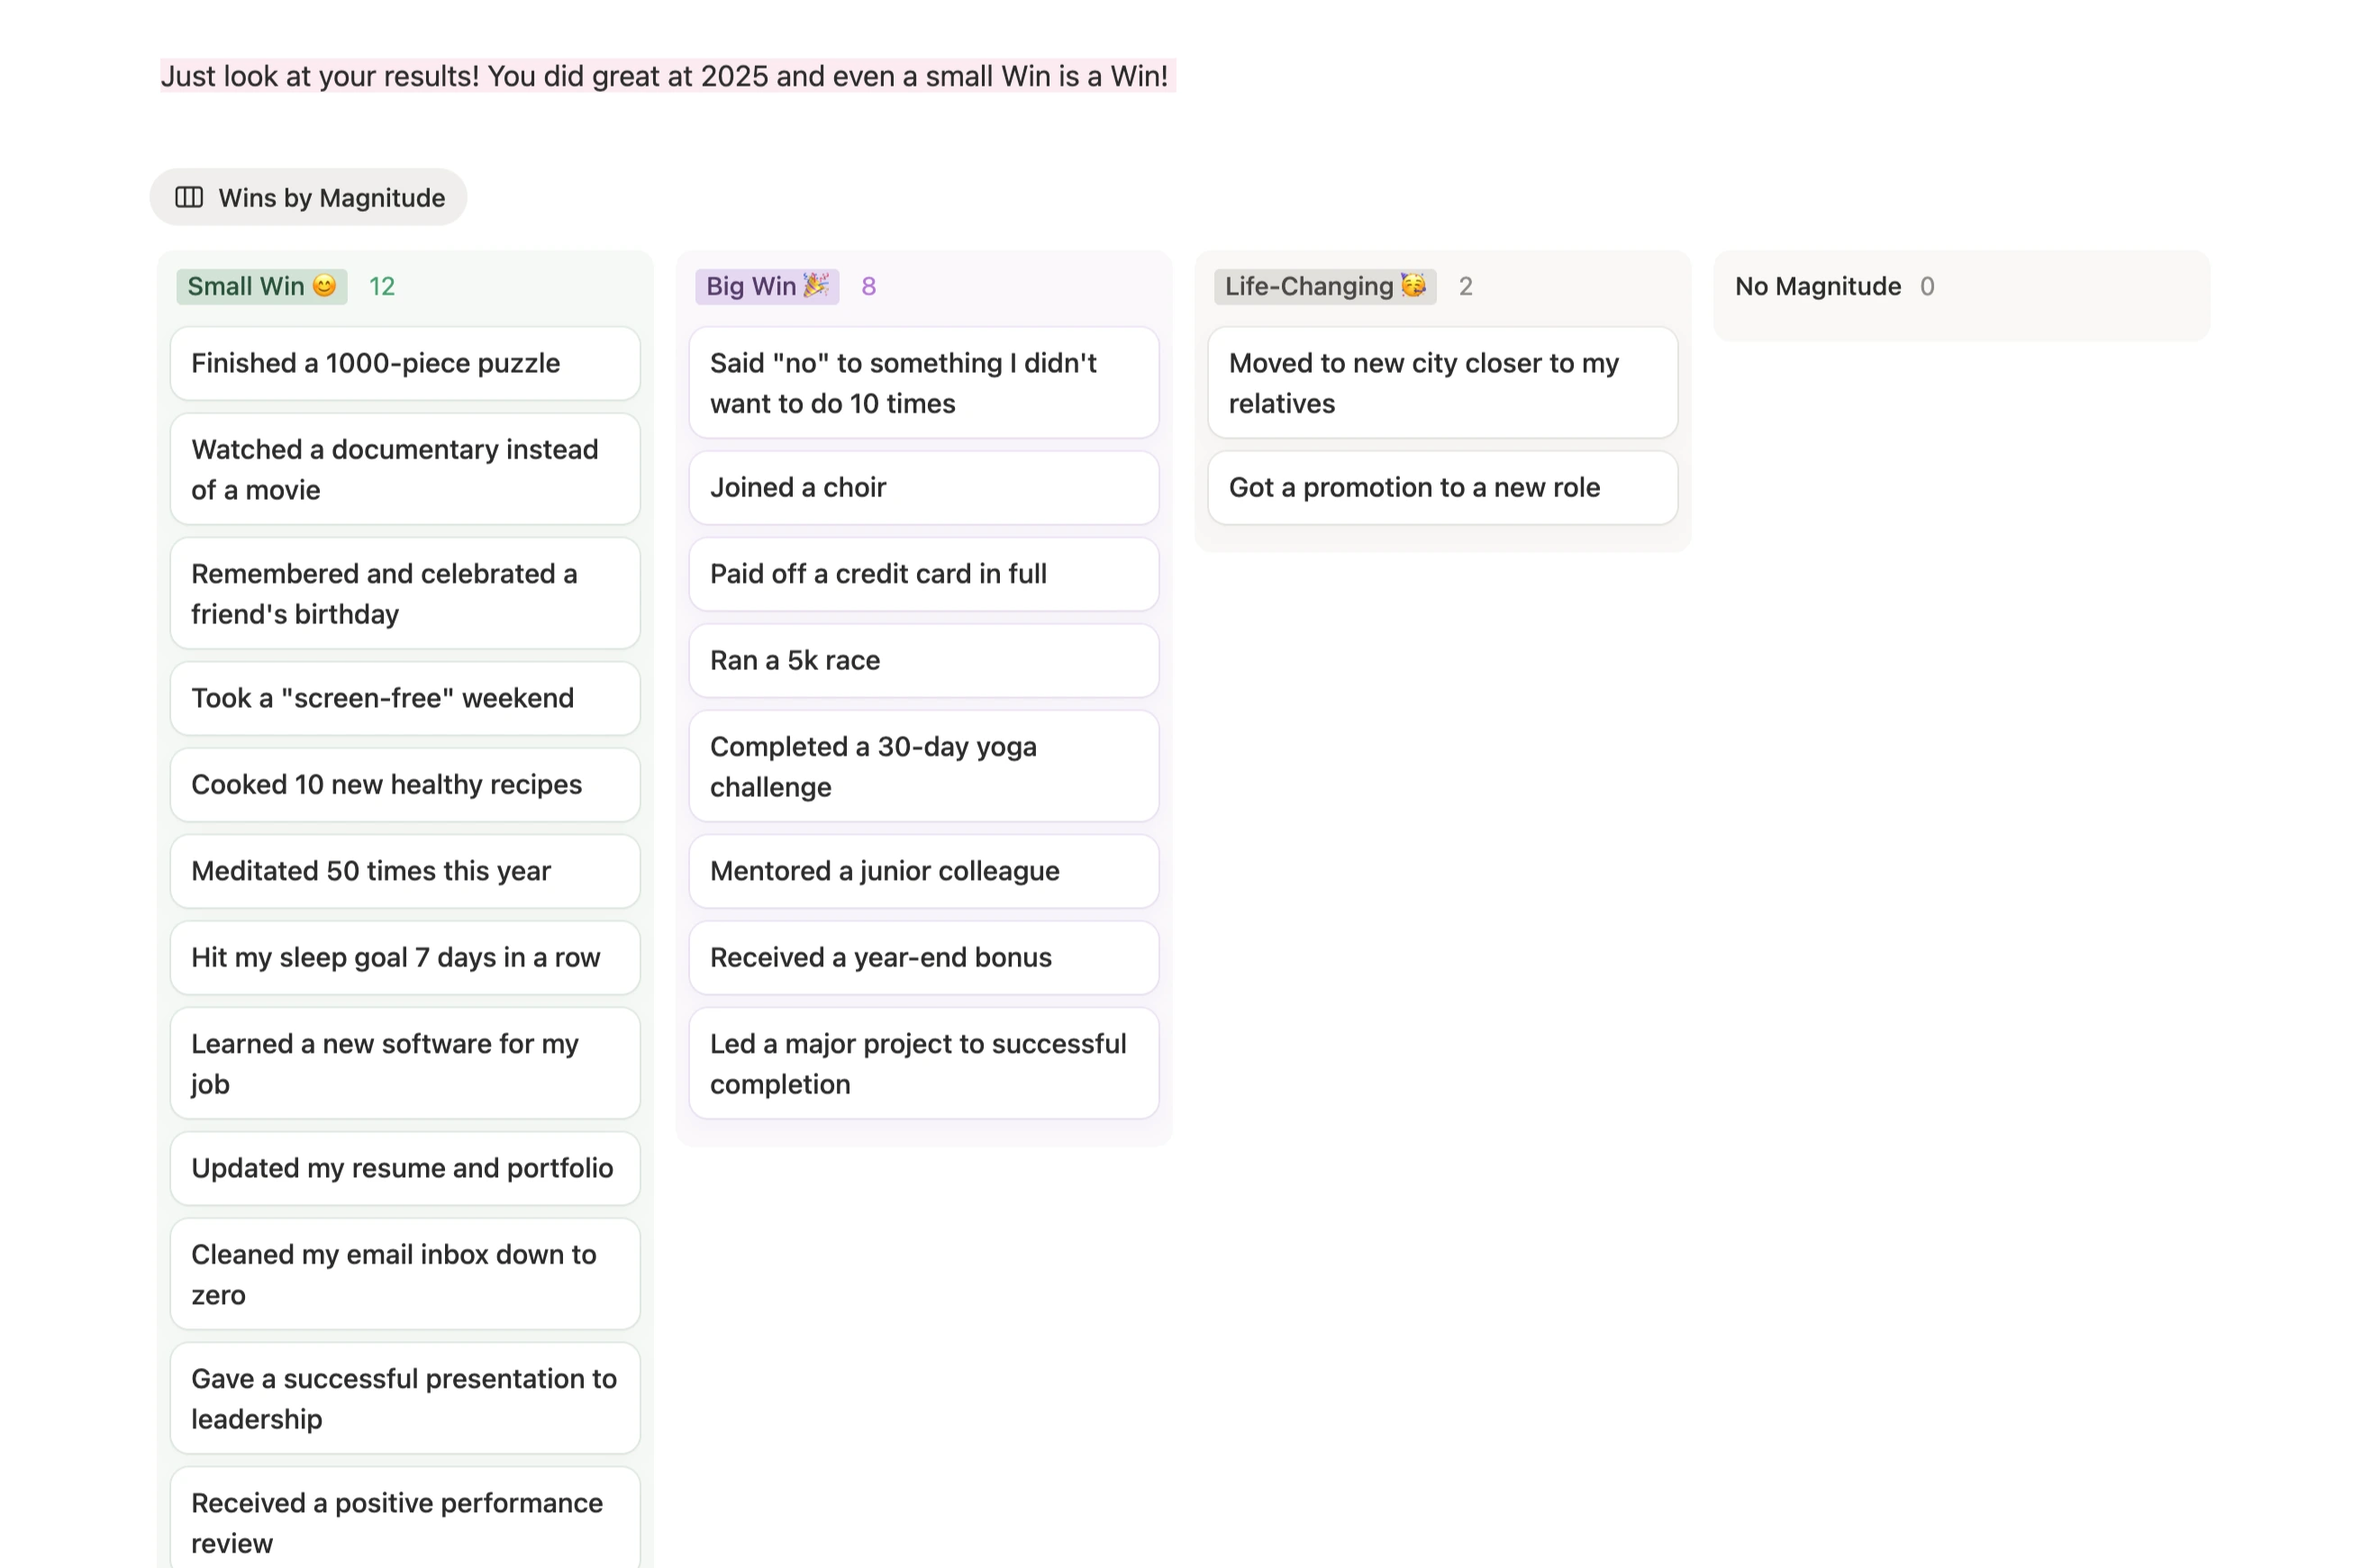Click the No Magnitude column header
2353x1568 pixels.
[1818, 287]
